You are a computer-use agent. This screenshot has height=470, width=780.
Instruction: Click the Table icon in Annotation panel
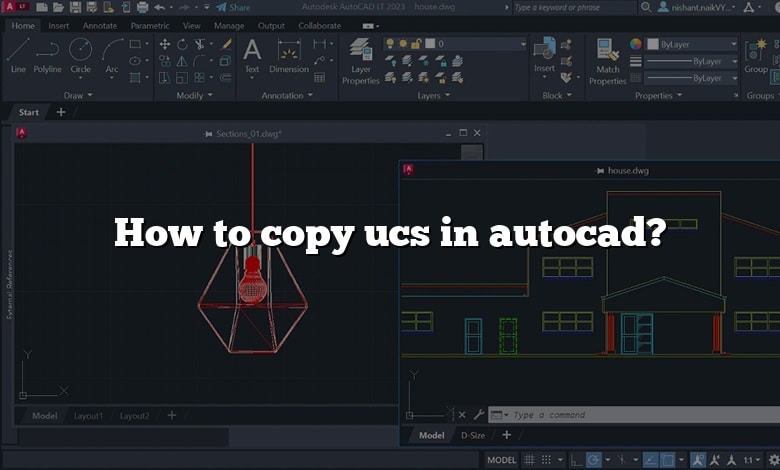pos(319,78)
